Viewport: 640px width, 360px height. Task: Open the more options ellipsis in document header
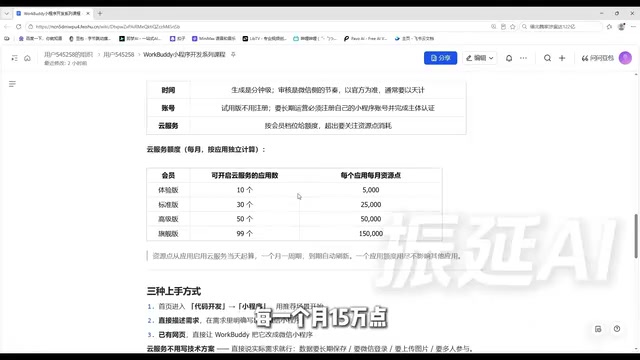tap(523, 58)
